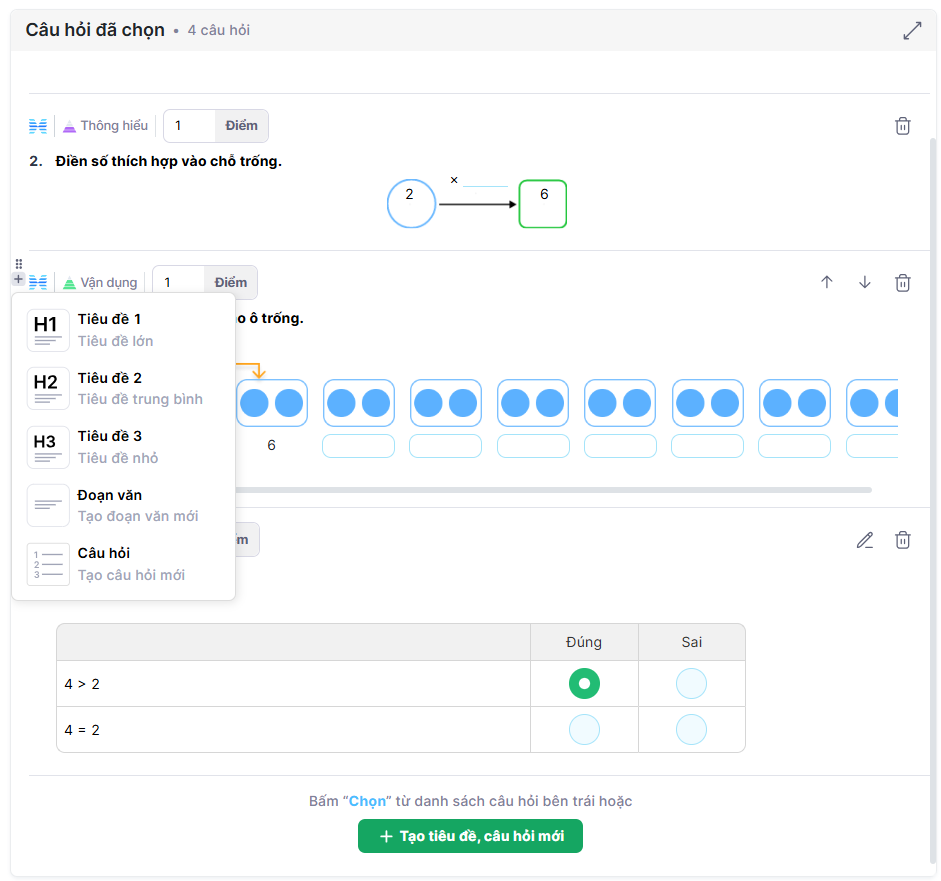Move the Vận dụng question up
941x881 pixels.
point(826,283)
